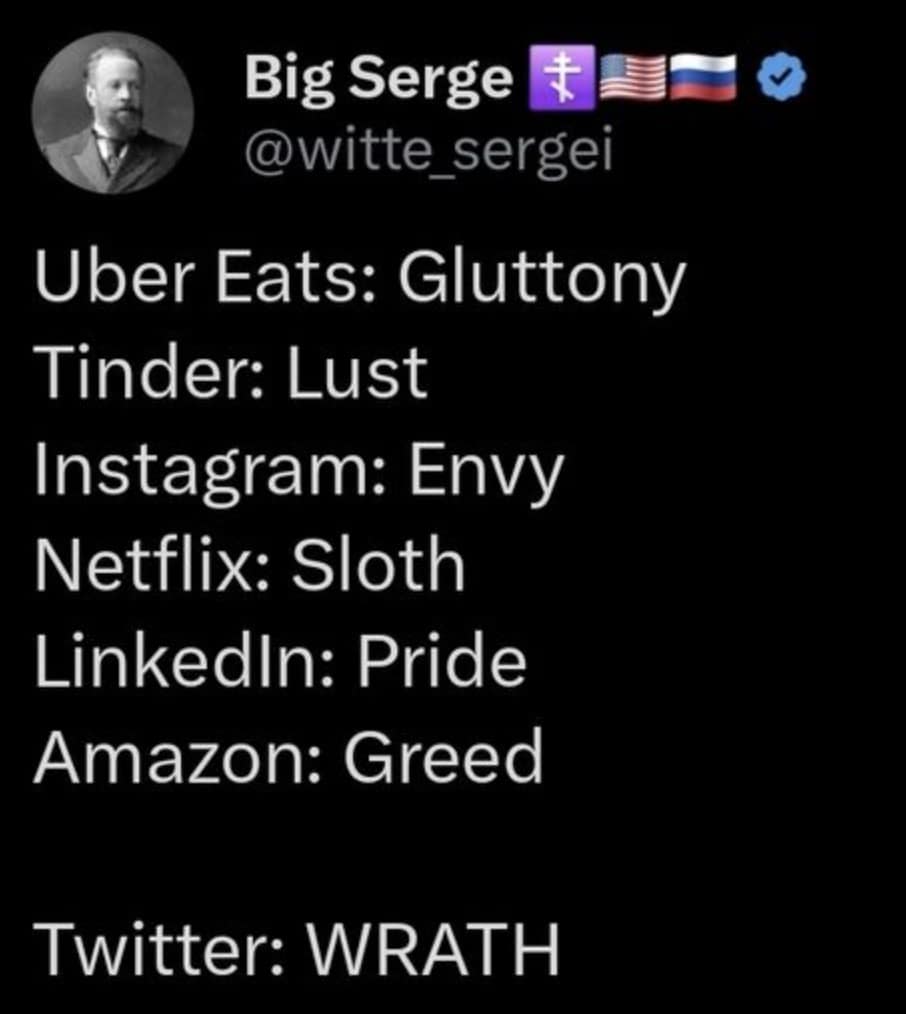This screenshot has height=1014, width=906.
Task: Click the display name "Big Serge"
Action: point(379,80)
